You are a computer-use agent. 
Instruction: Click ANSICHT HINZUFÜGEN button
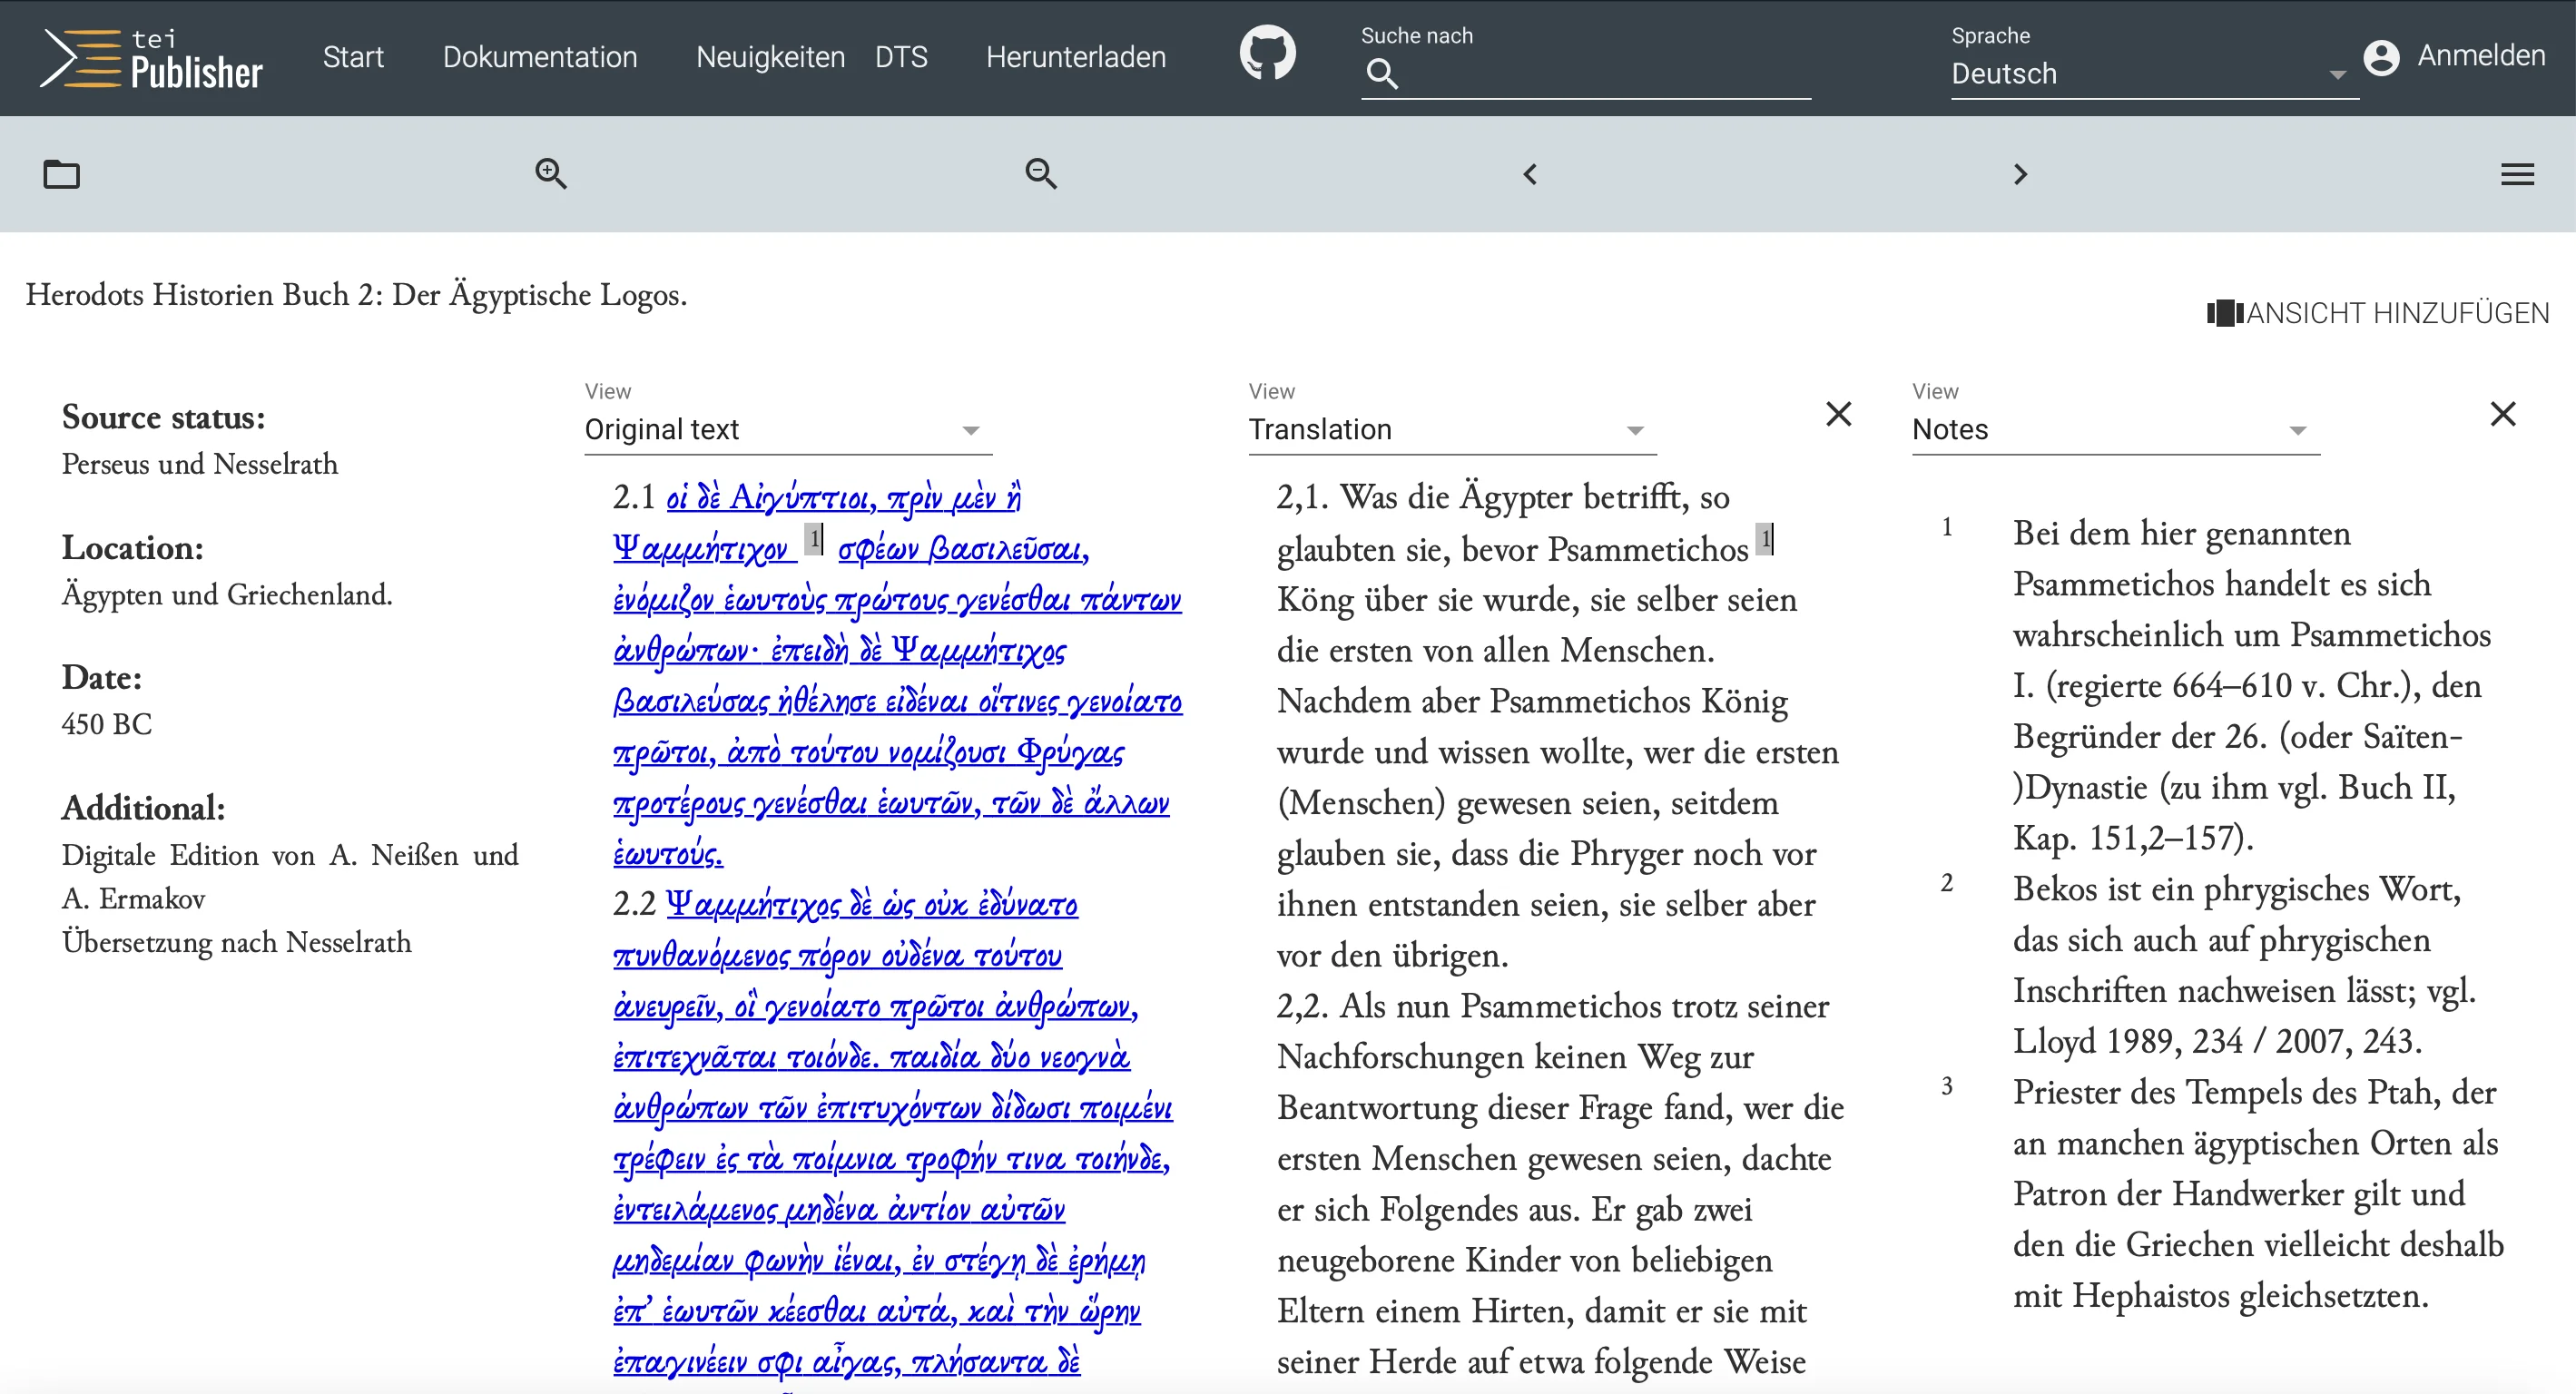tap(2378, 313)
